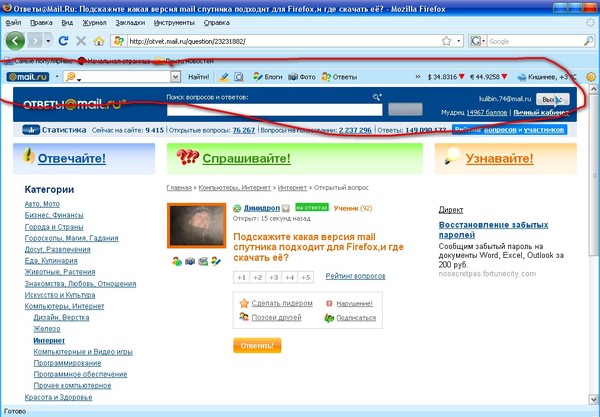Rate the question with +1
This screenshot has width=600, height=417.
[241, 277]
